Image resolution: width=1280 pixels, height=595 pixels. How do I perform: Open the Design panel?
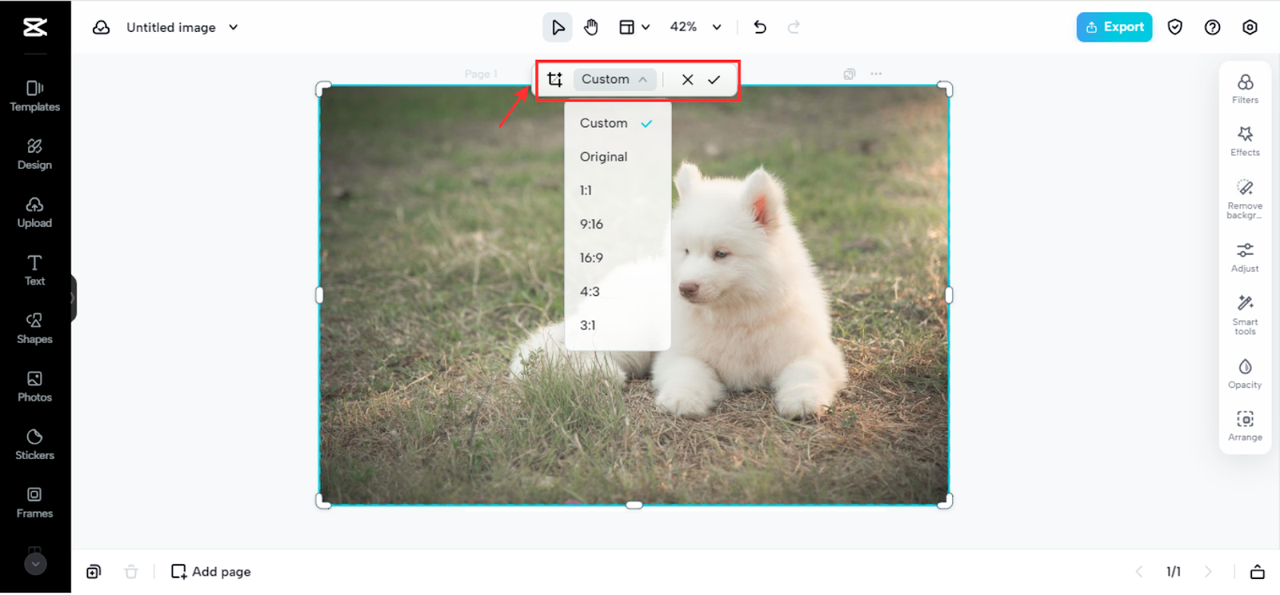coord(35,154)
